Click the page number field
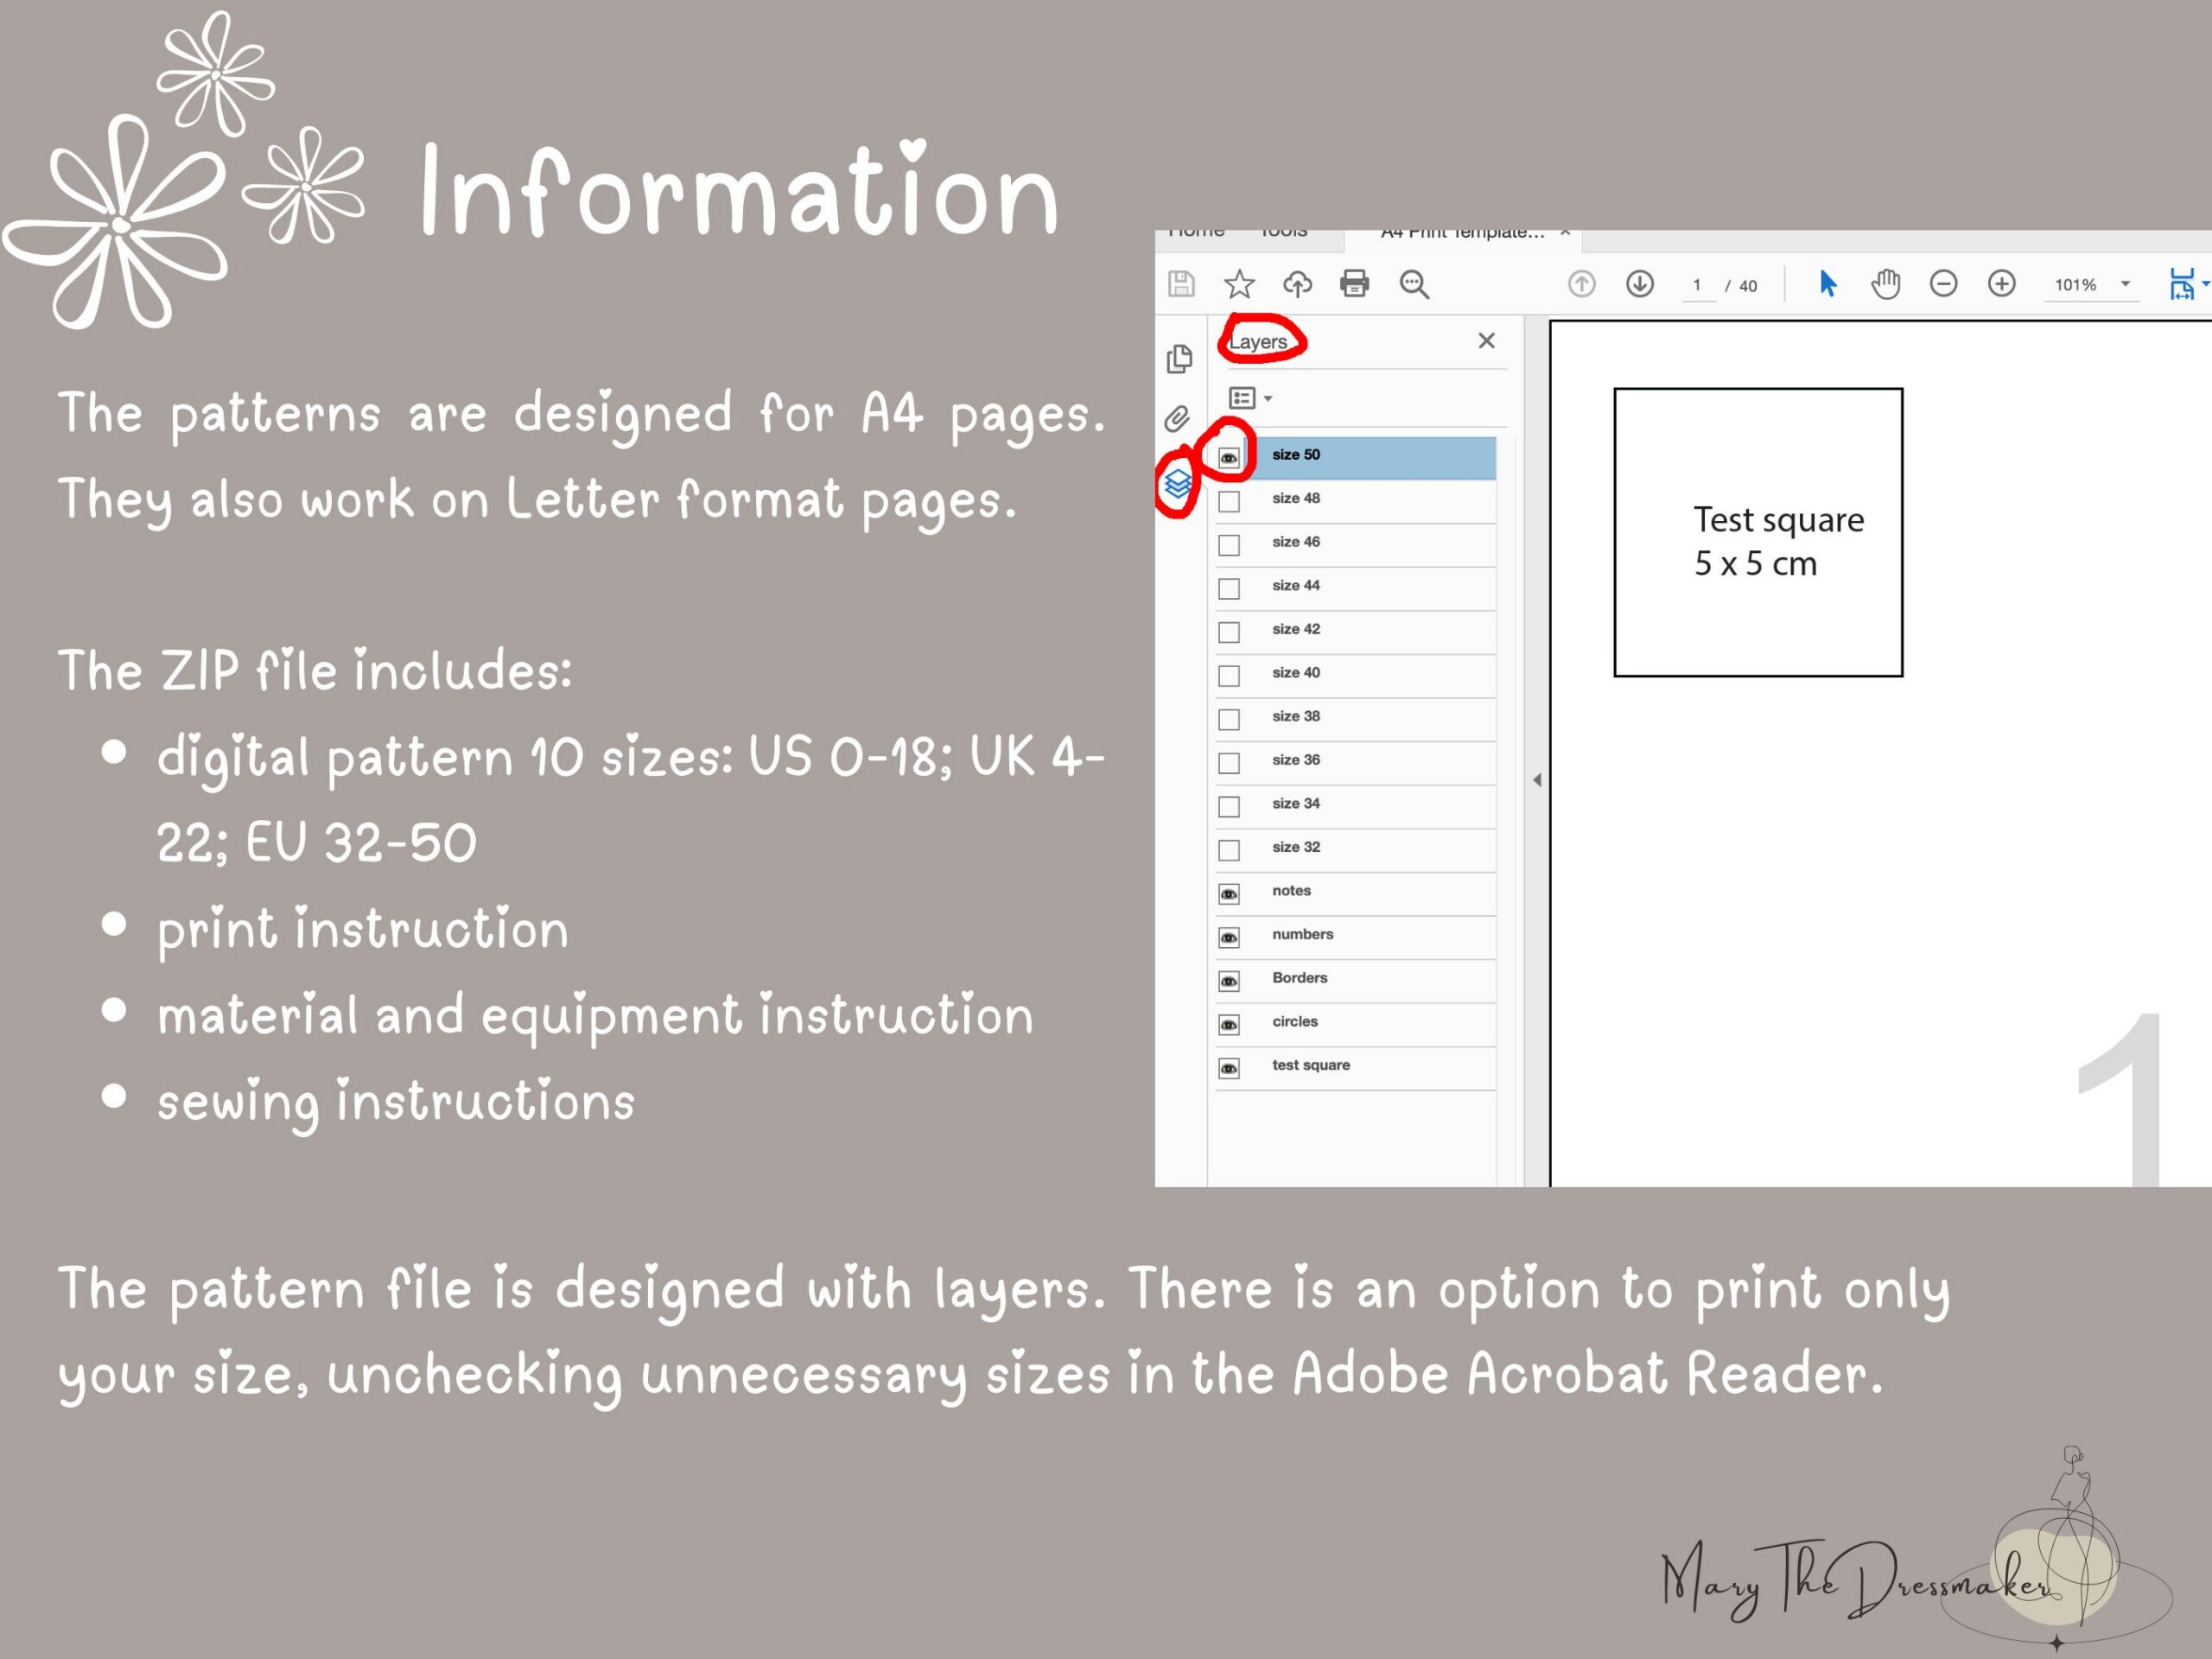 tap(1697, 285)
